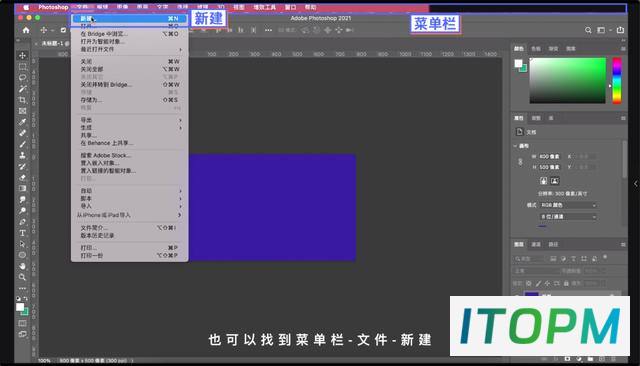Toggle Quick Mask mode in toolbar
This screenshot has height=366, width=640.
22,324
